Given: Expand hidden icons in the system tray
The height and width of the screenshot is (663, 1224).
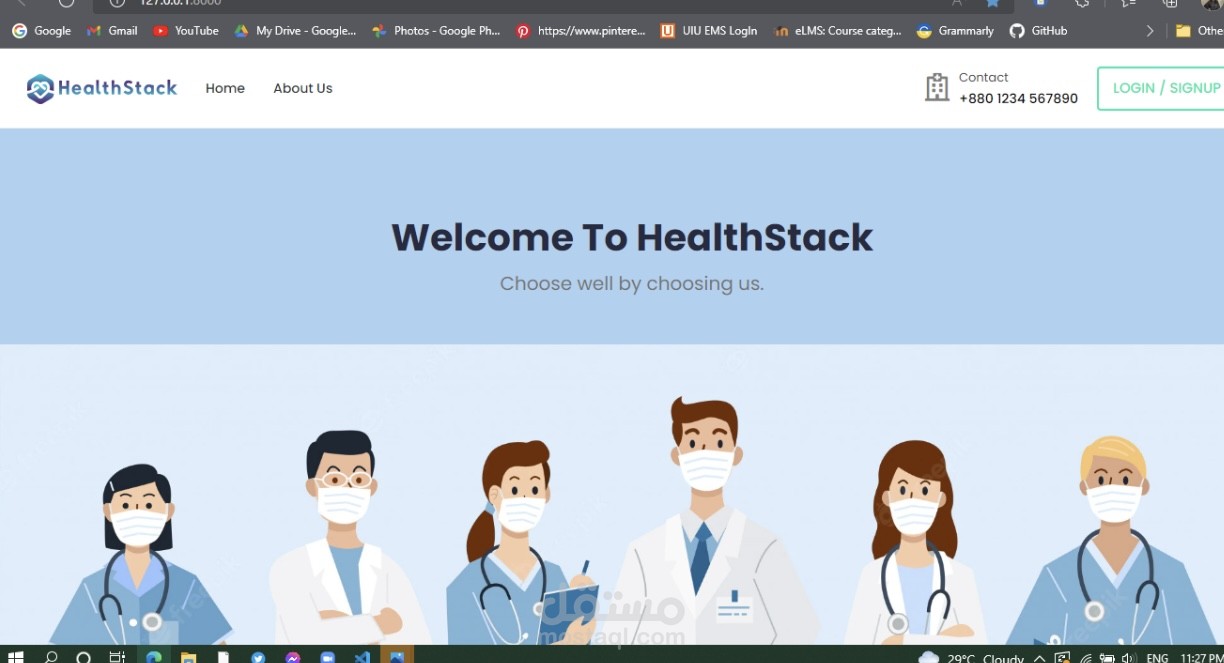Looking at the screenshot, I should click(x=1038, y=658).
